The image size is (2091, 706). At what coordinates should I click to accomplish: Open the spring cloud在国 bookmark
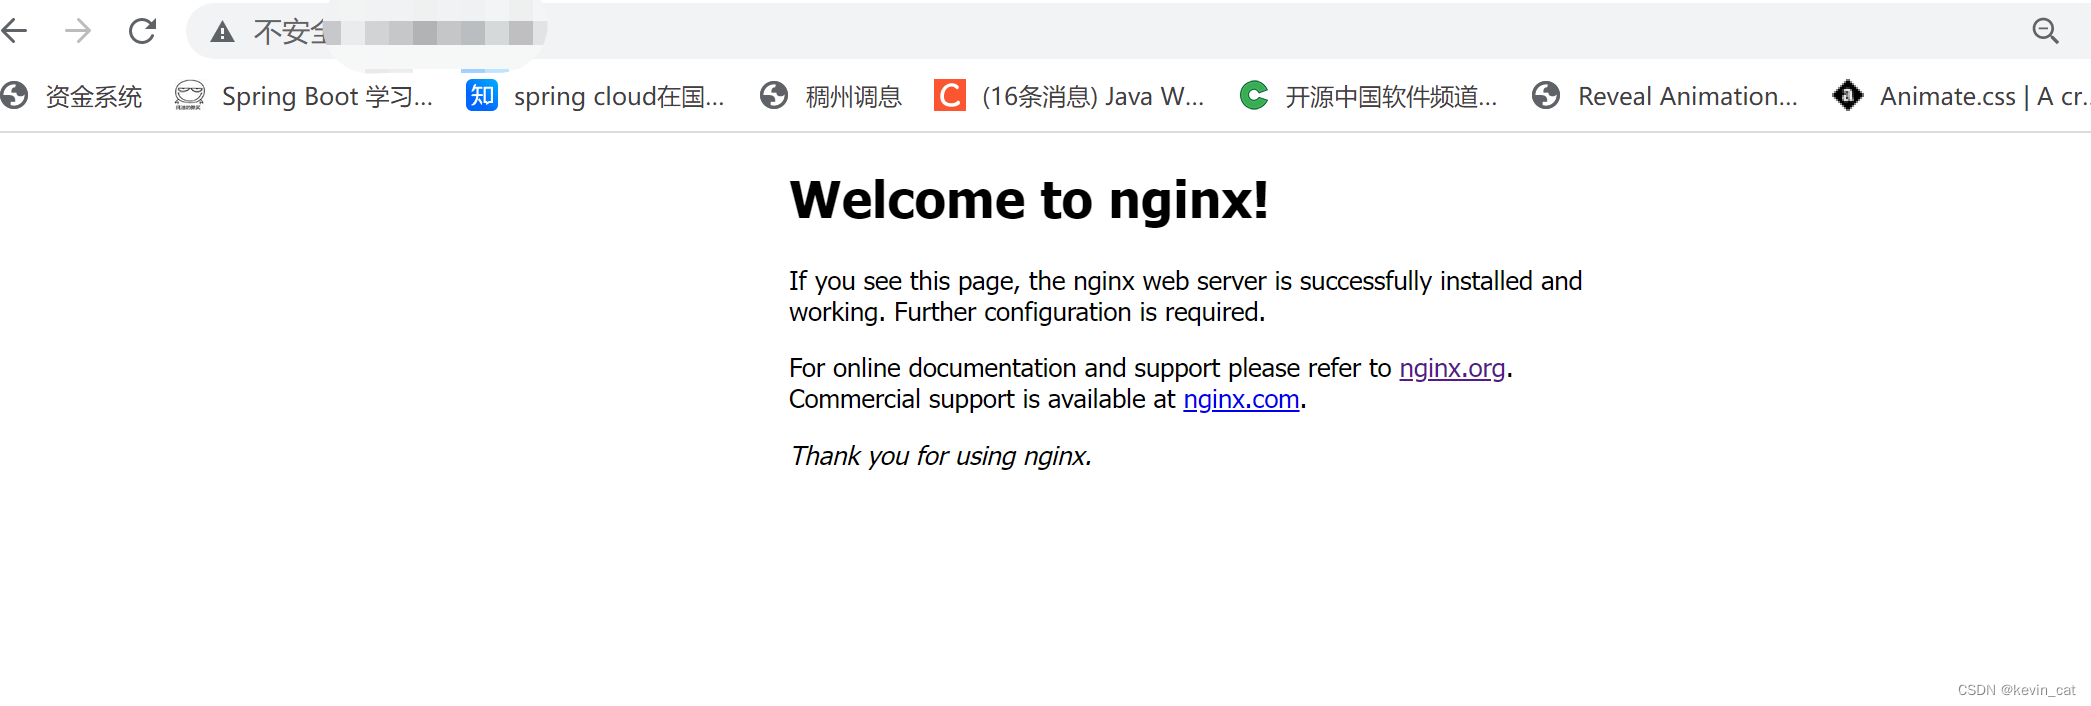tap(595, 96)
